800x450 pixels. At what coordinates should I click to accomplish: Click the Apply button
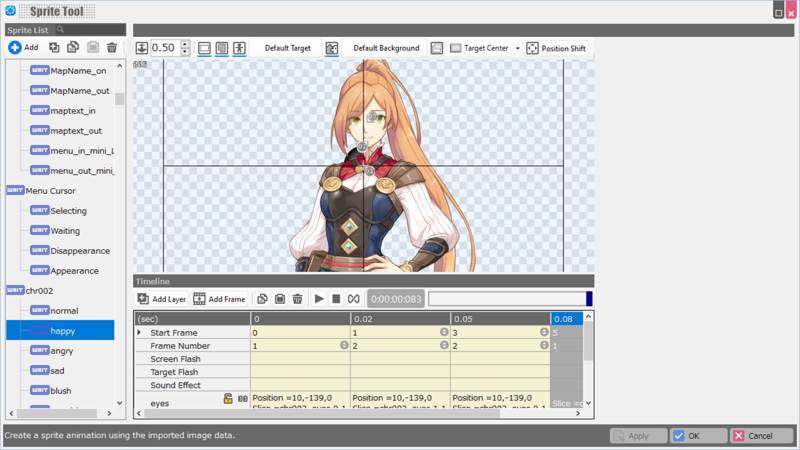(638, 436)
